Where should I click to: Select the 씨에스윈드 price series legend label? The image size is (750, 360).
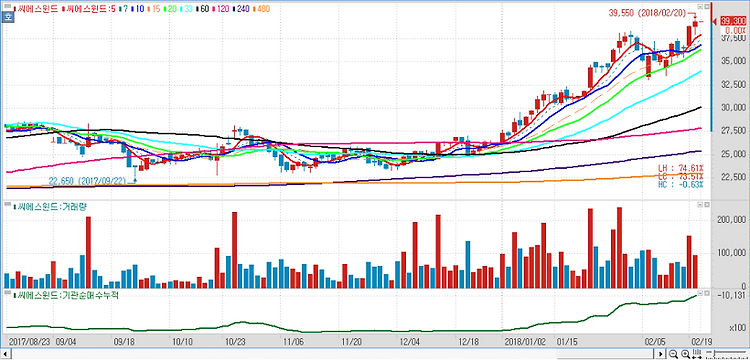pyautogui.click(x=36, y=9)
